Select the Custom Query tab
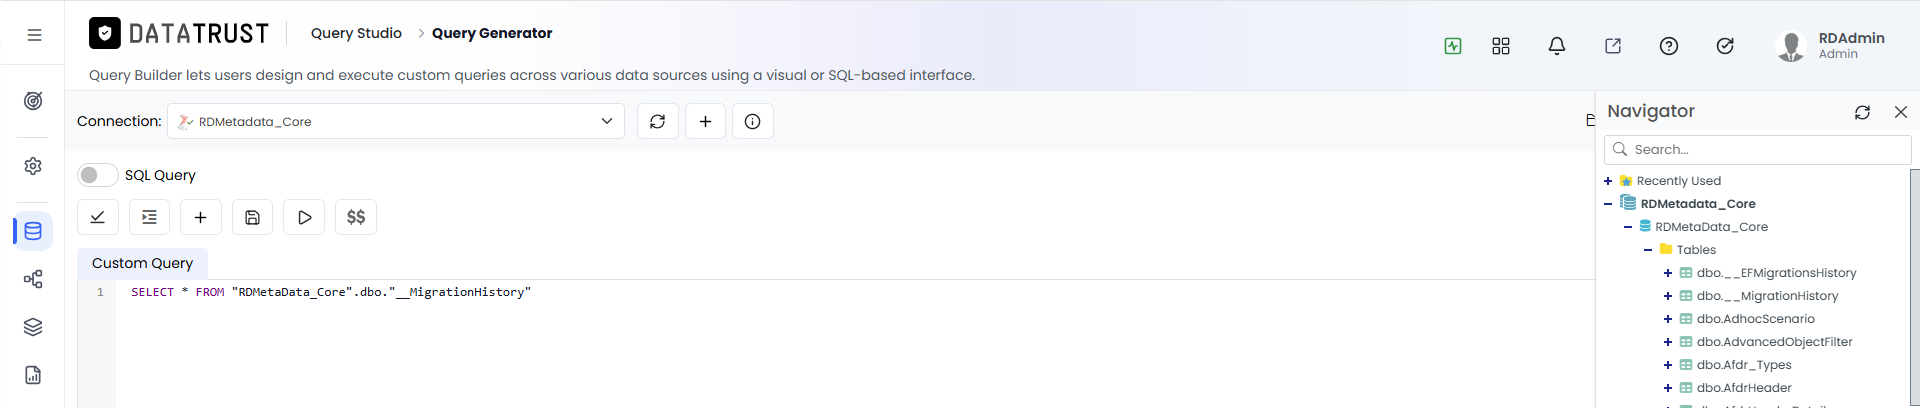This screenshot has height=408, width=1920. pos(142,263)
